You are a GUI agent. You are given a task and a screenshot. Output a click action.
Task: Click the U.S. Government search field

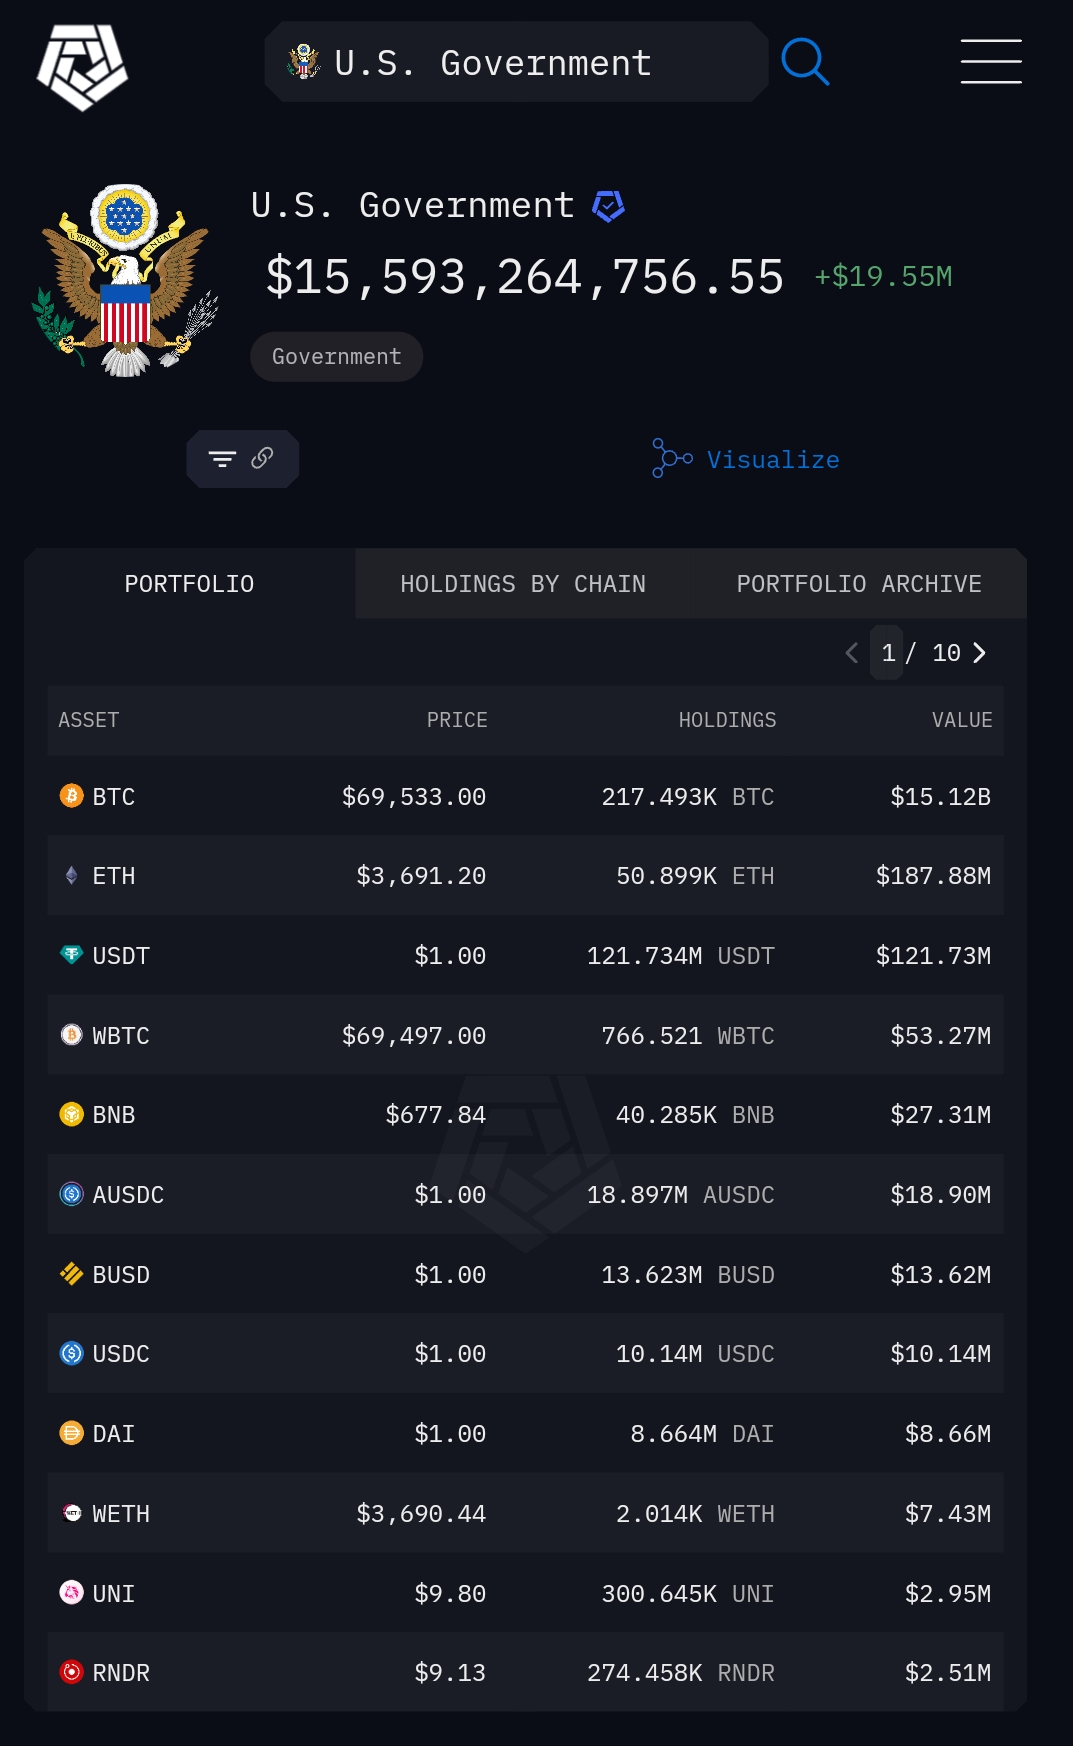point(516,62)
